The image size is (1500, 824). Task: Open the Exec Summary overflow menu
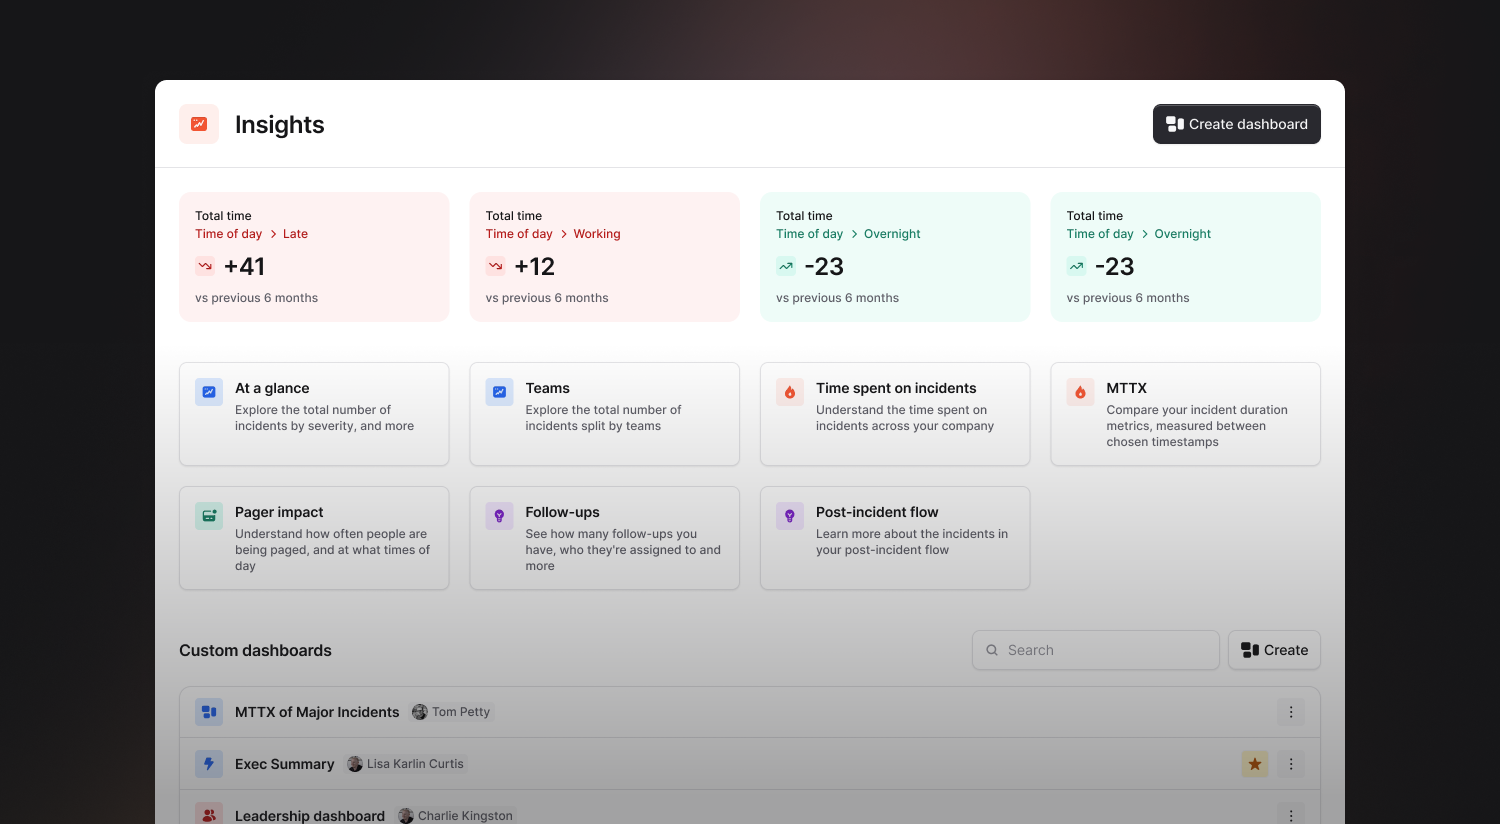click(x=1291, y=763)
